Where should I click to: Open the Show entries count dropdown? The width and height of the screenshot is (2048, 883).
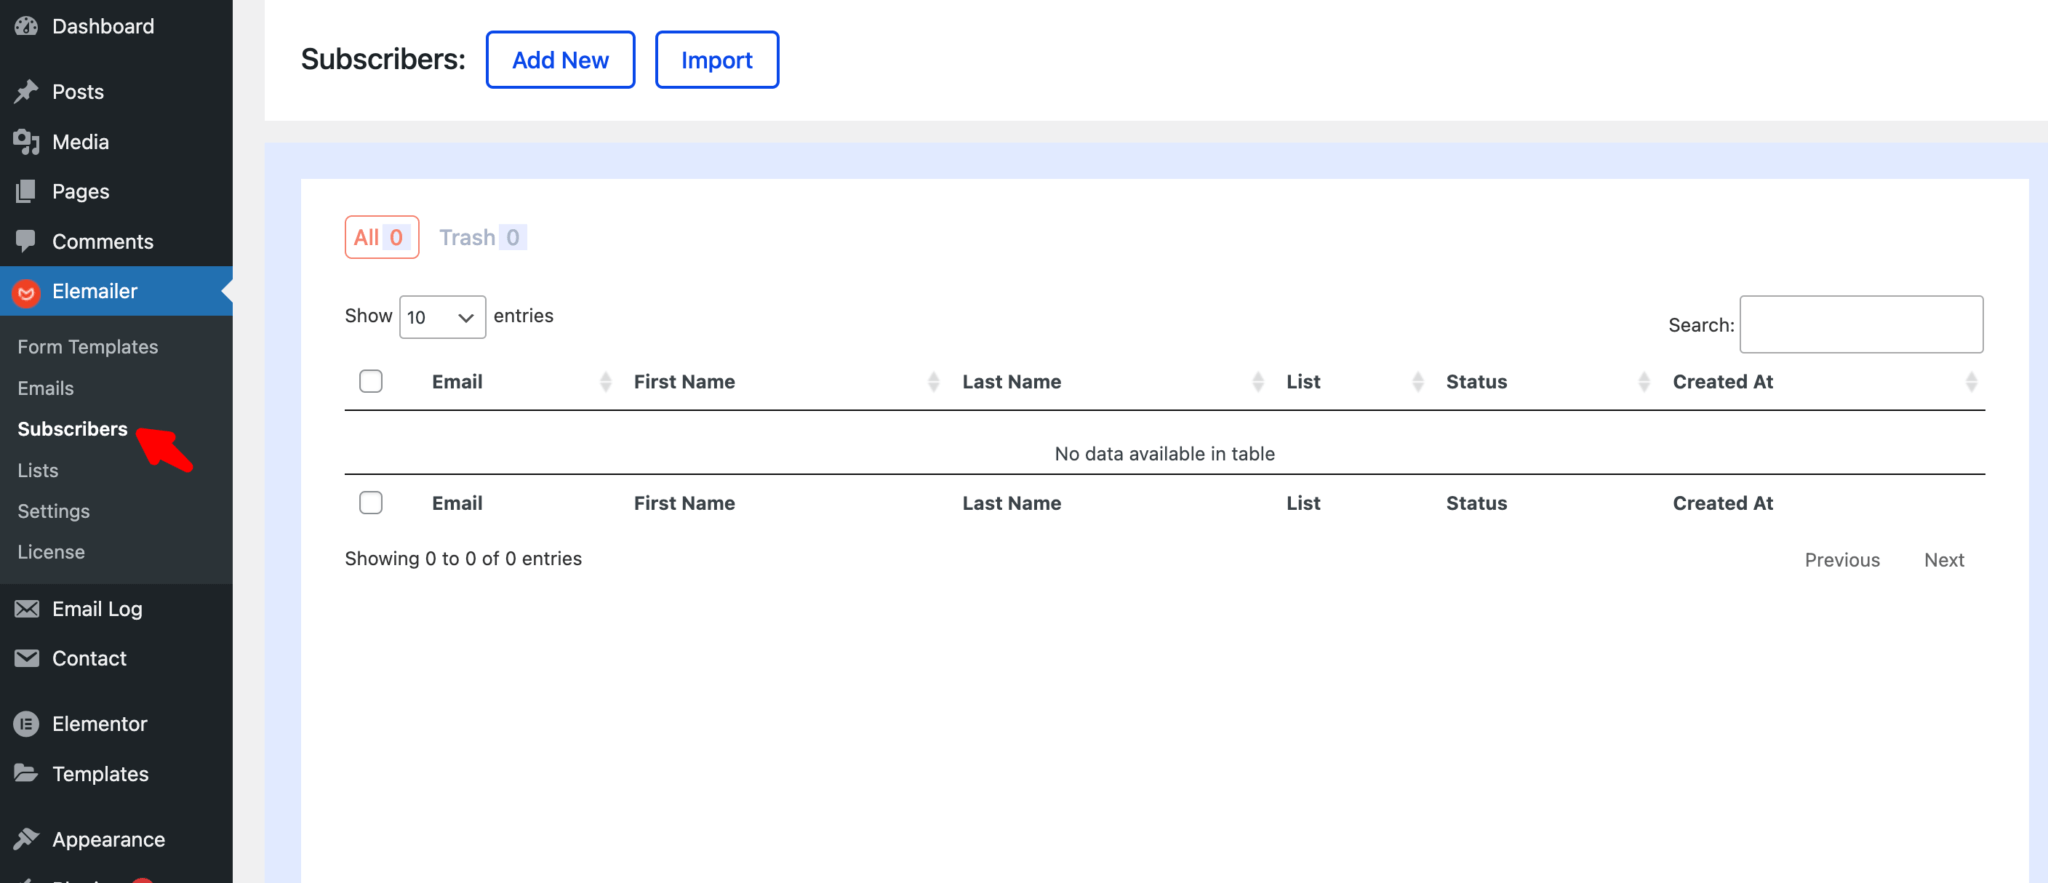coord(442,317)
